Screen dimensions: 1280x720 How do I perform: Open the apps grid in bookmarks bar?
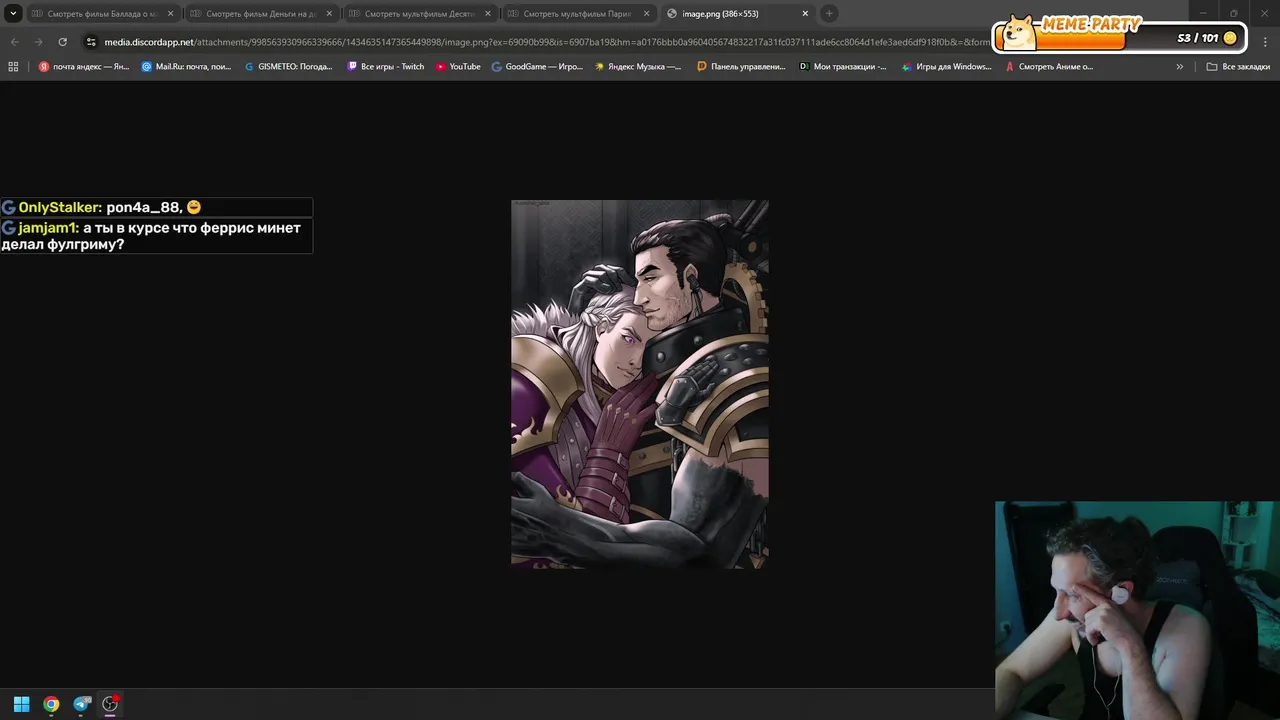(13, 67)
